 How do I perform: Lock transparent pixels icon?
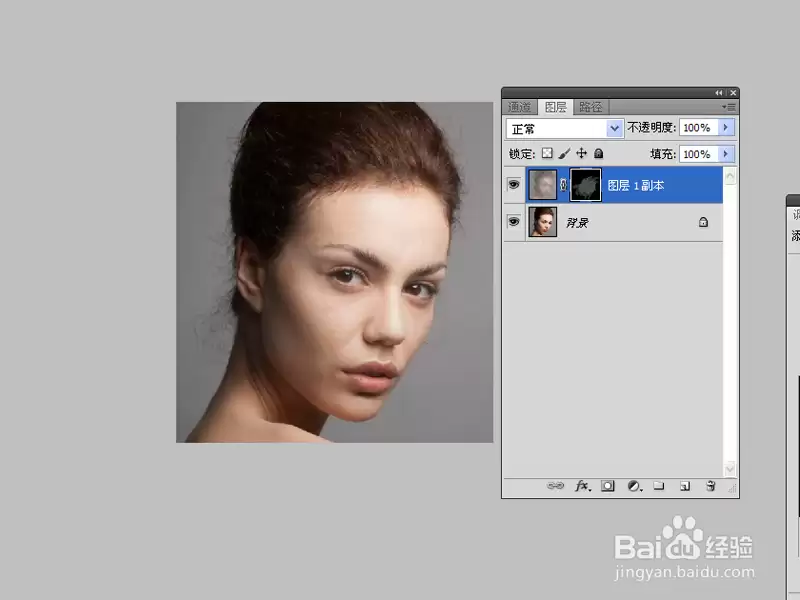(547, 153)
